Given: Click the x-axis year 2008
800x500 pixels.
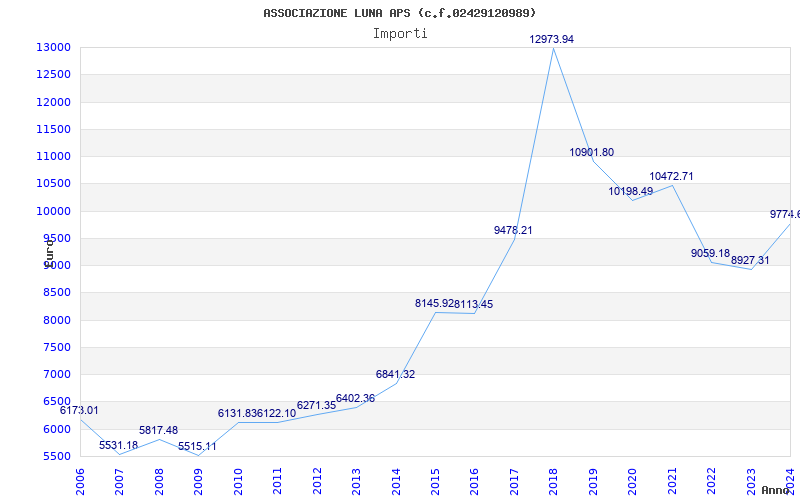Looking at the screenshot, I should click(159, 482).
